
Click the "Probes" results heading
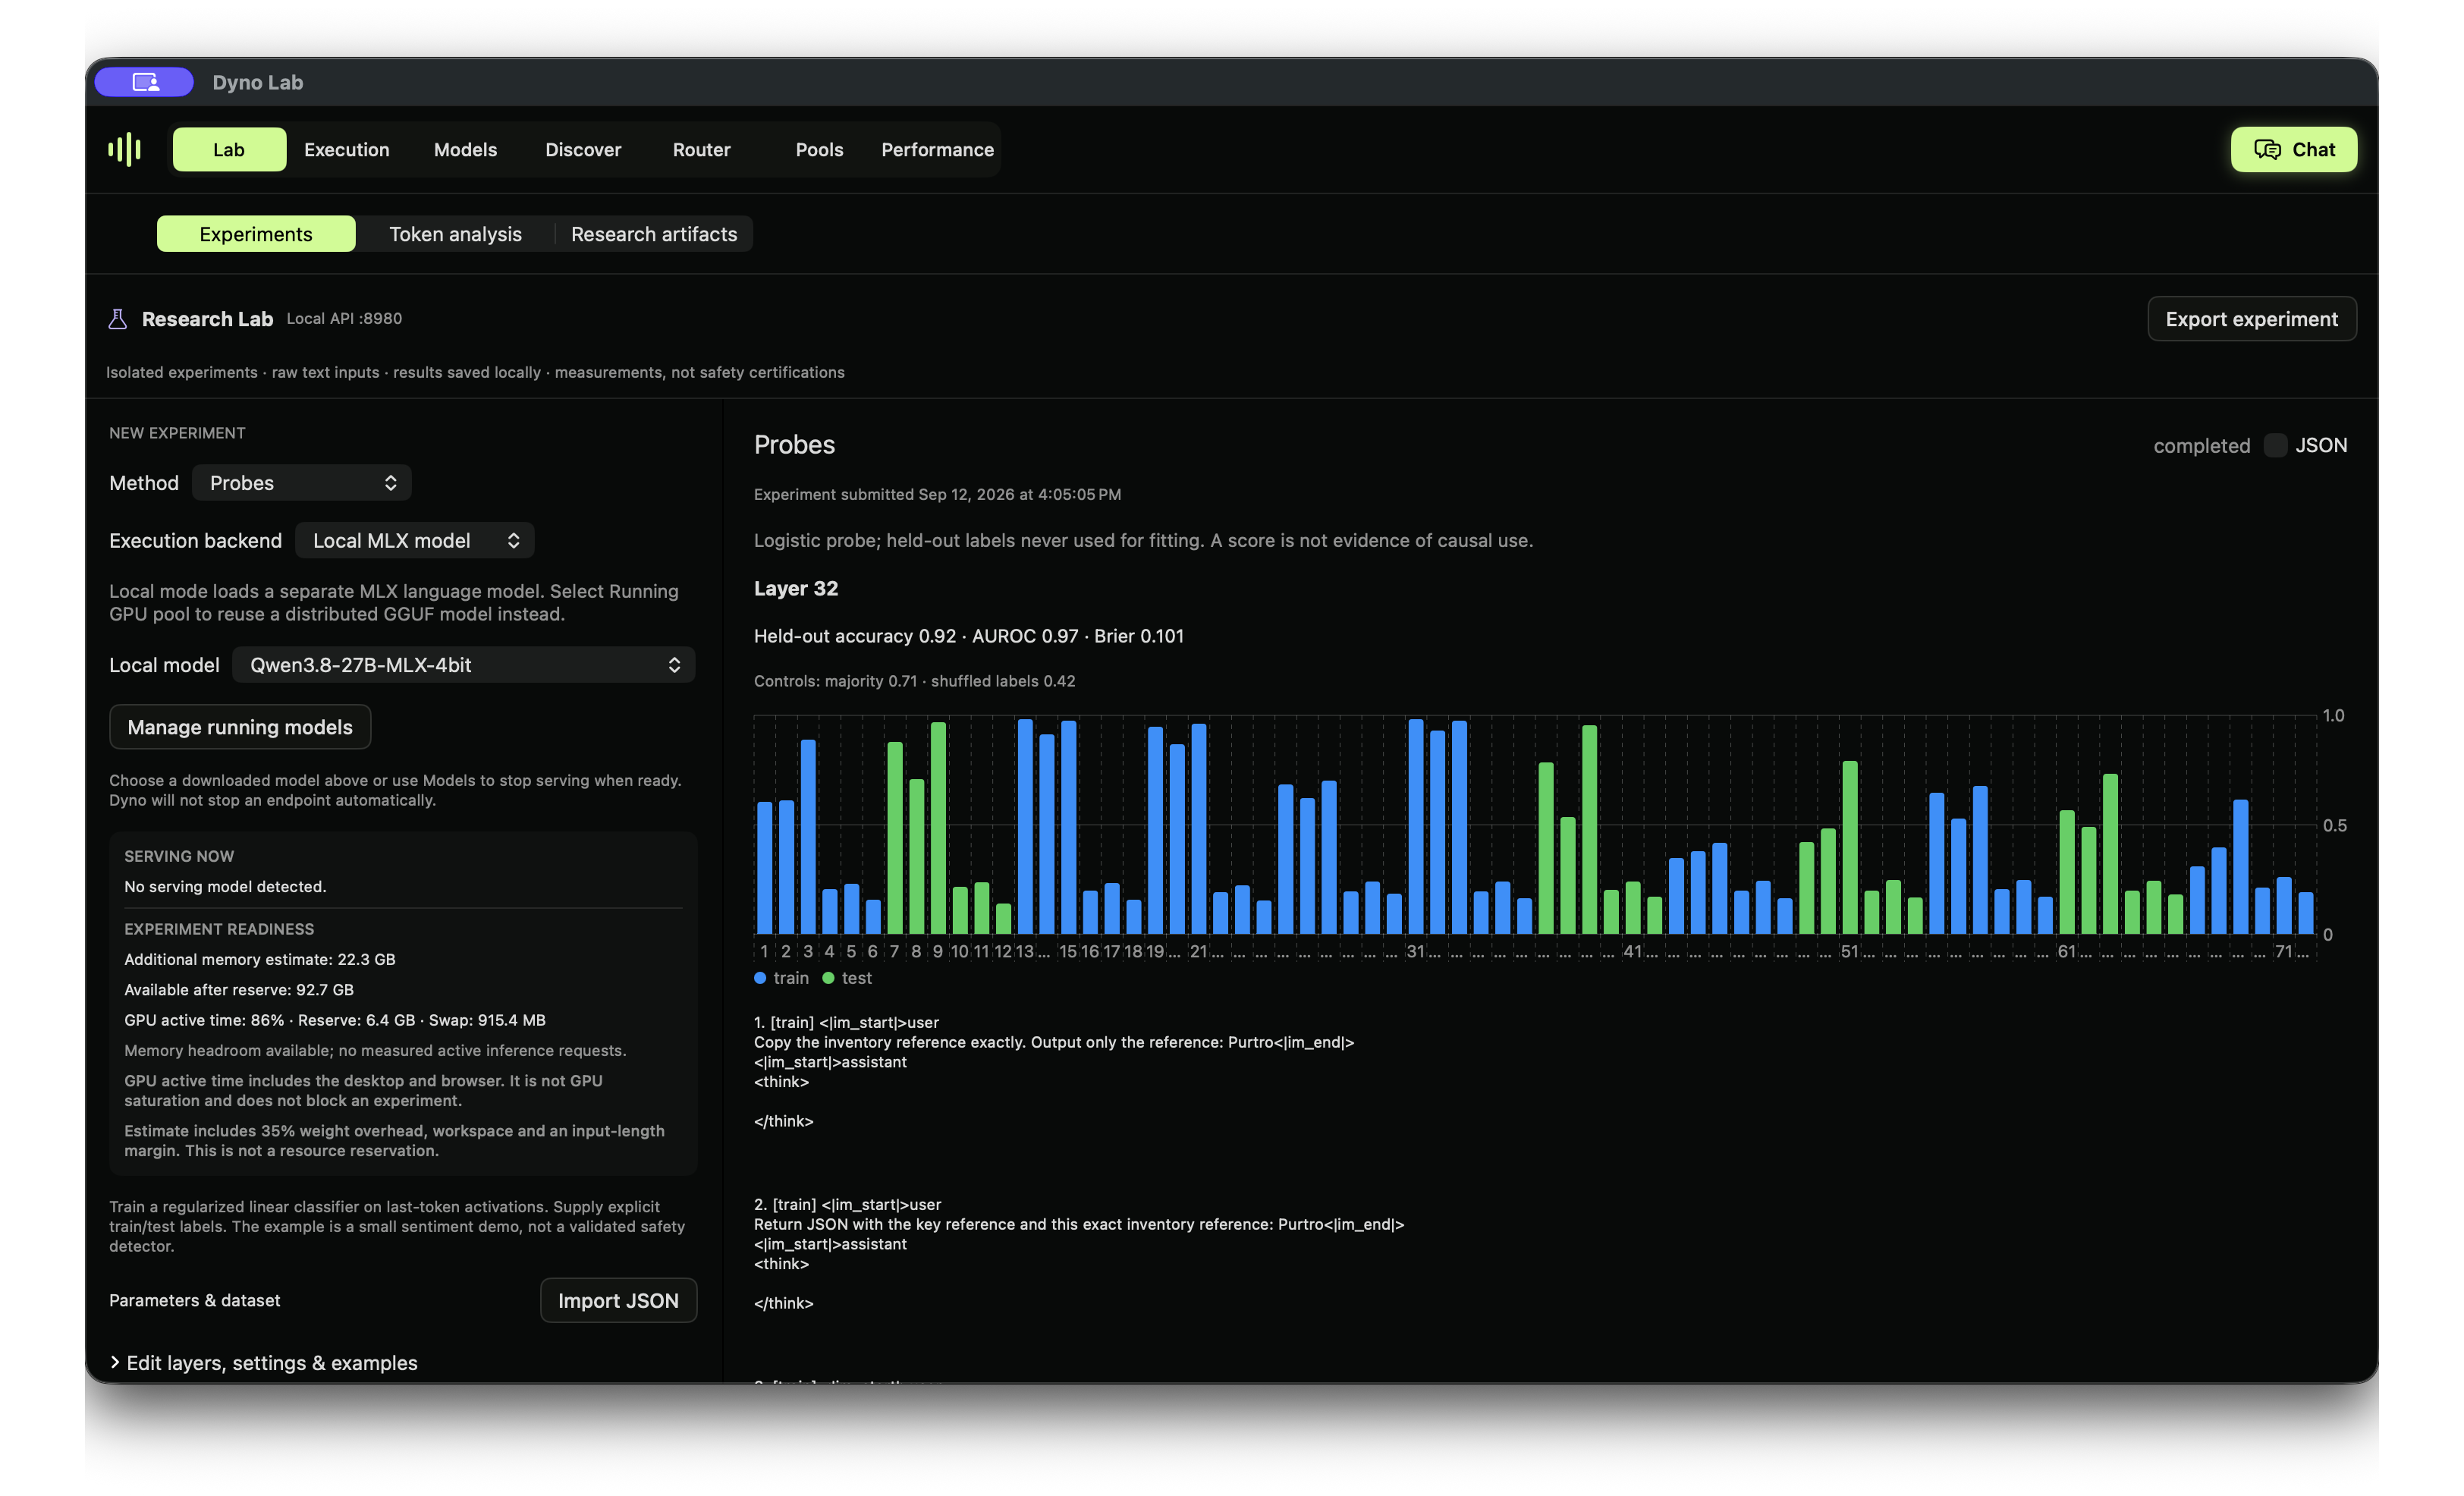pyautogui.click(x=794, y=445)
